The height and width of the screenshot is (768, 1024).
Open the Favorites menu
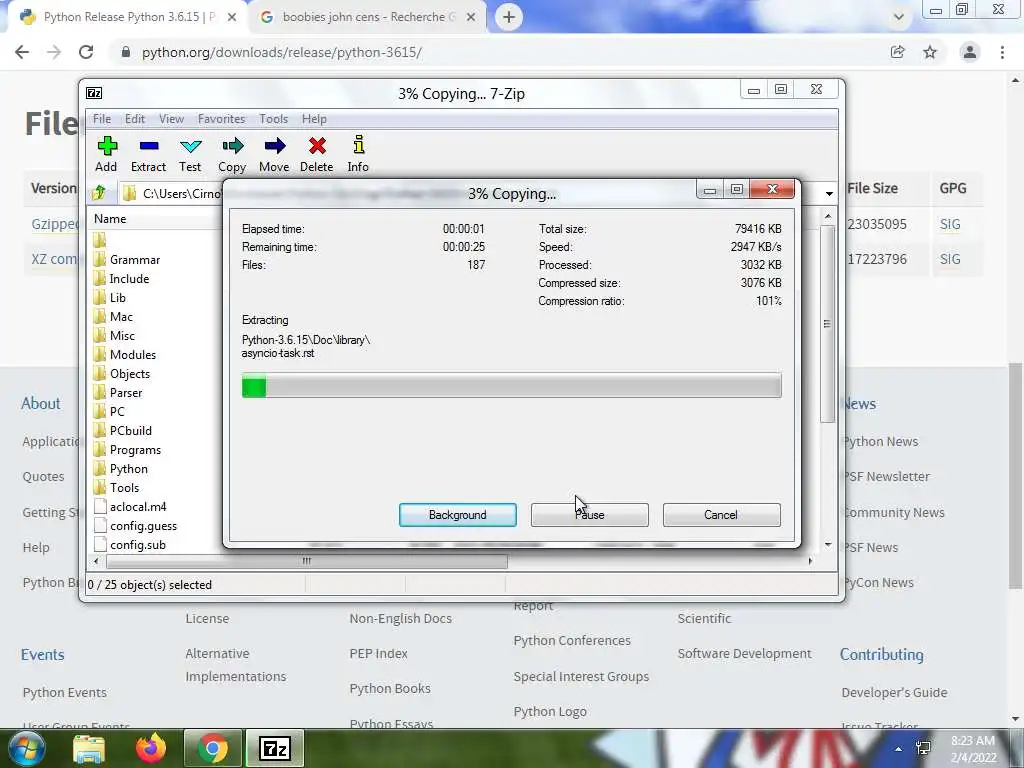tap(221, 119)
